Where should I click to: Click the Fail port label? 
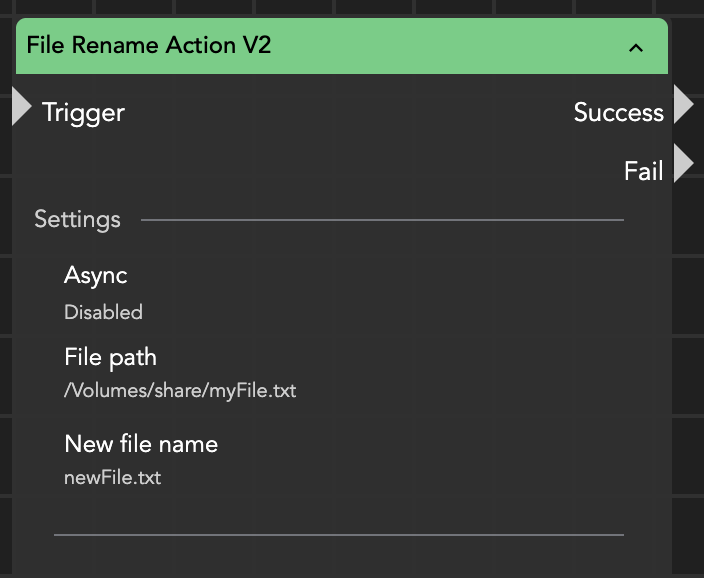(x=643, y=171)
